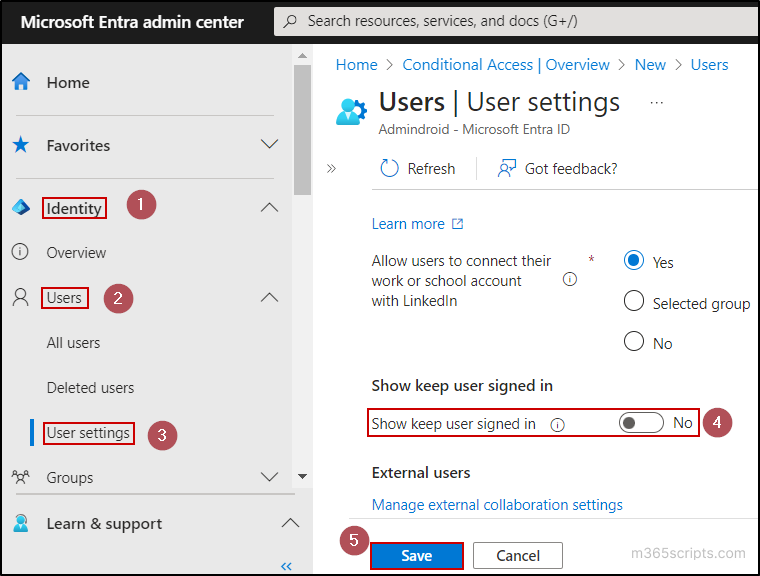Click the LinkedIn setting info icon
Screen dimensions: 760x576
click(x=570, y=279)
